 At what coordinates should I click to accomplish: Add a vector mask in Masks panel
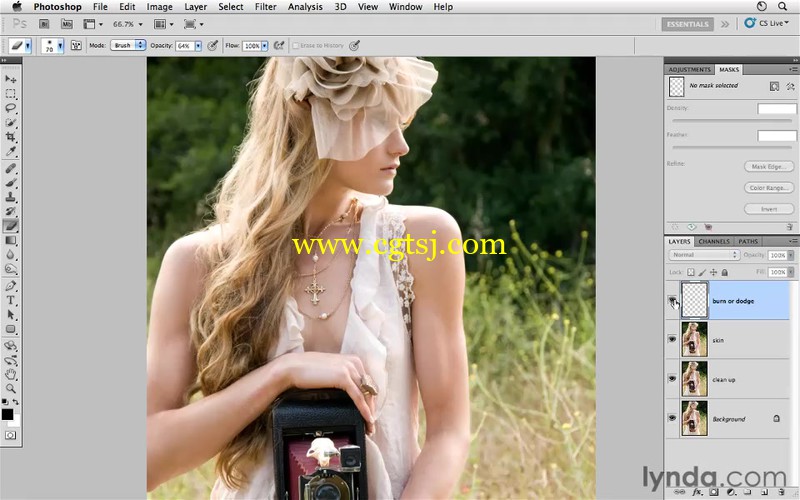(790, 86)
